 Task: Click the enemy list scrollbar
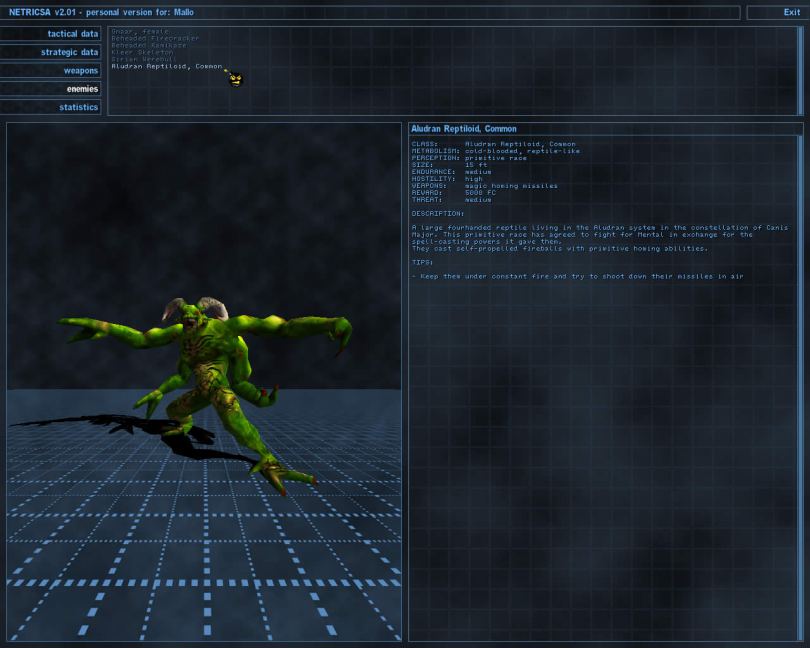coord(799,70)
